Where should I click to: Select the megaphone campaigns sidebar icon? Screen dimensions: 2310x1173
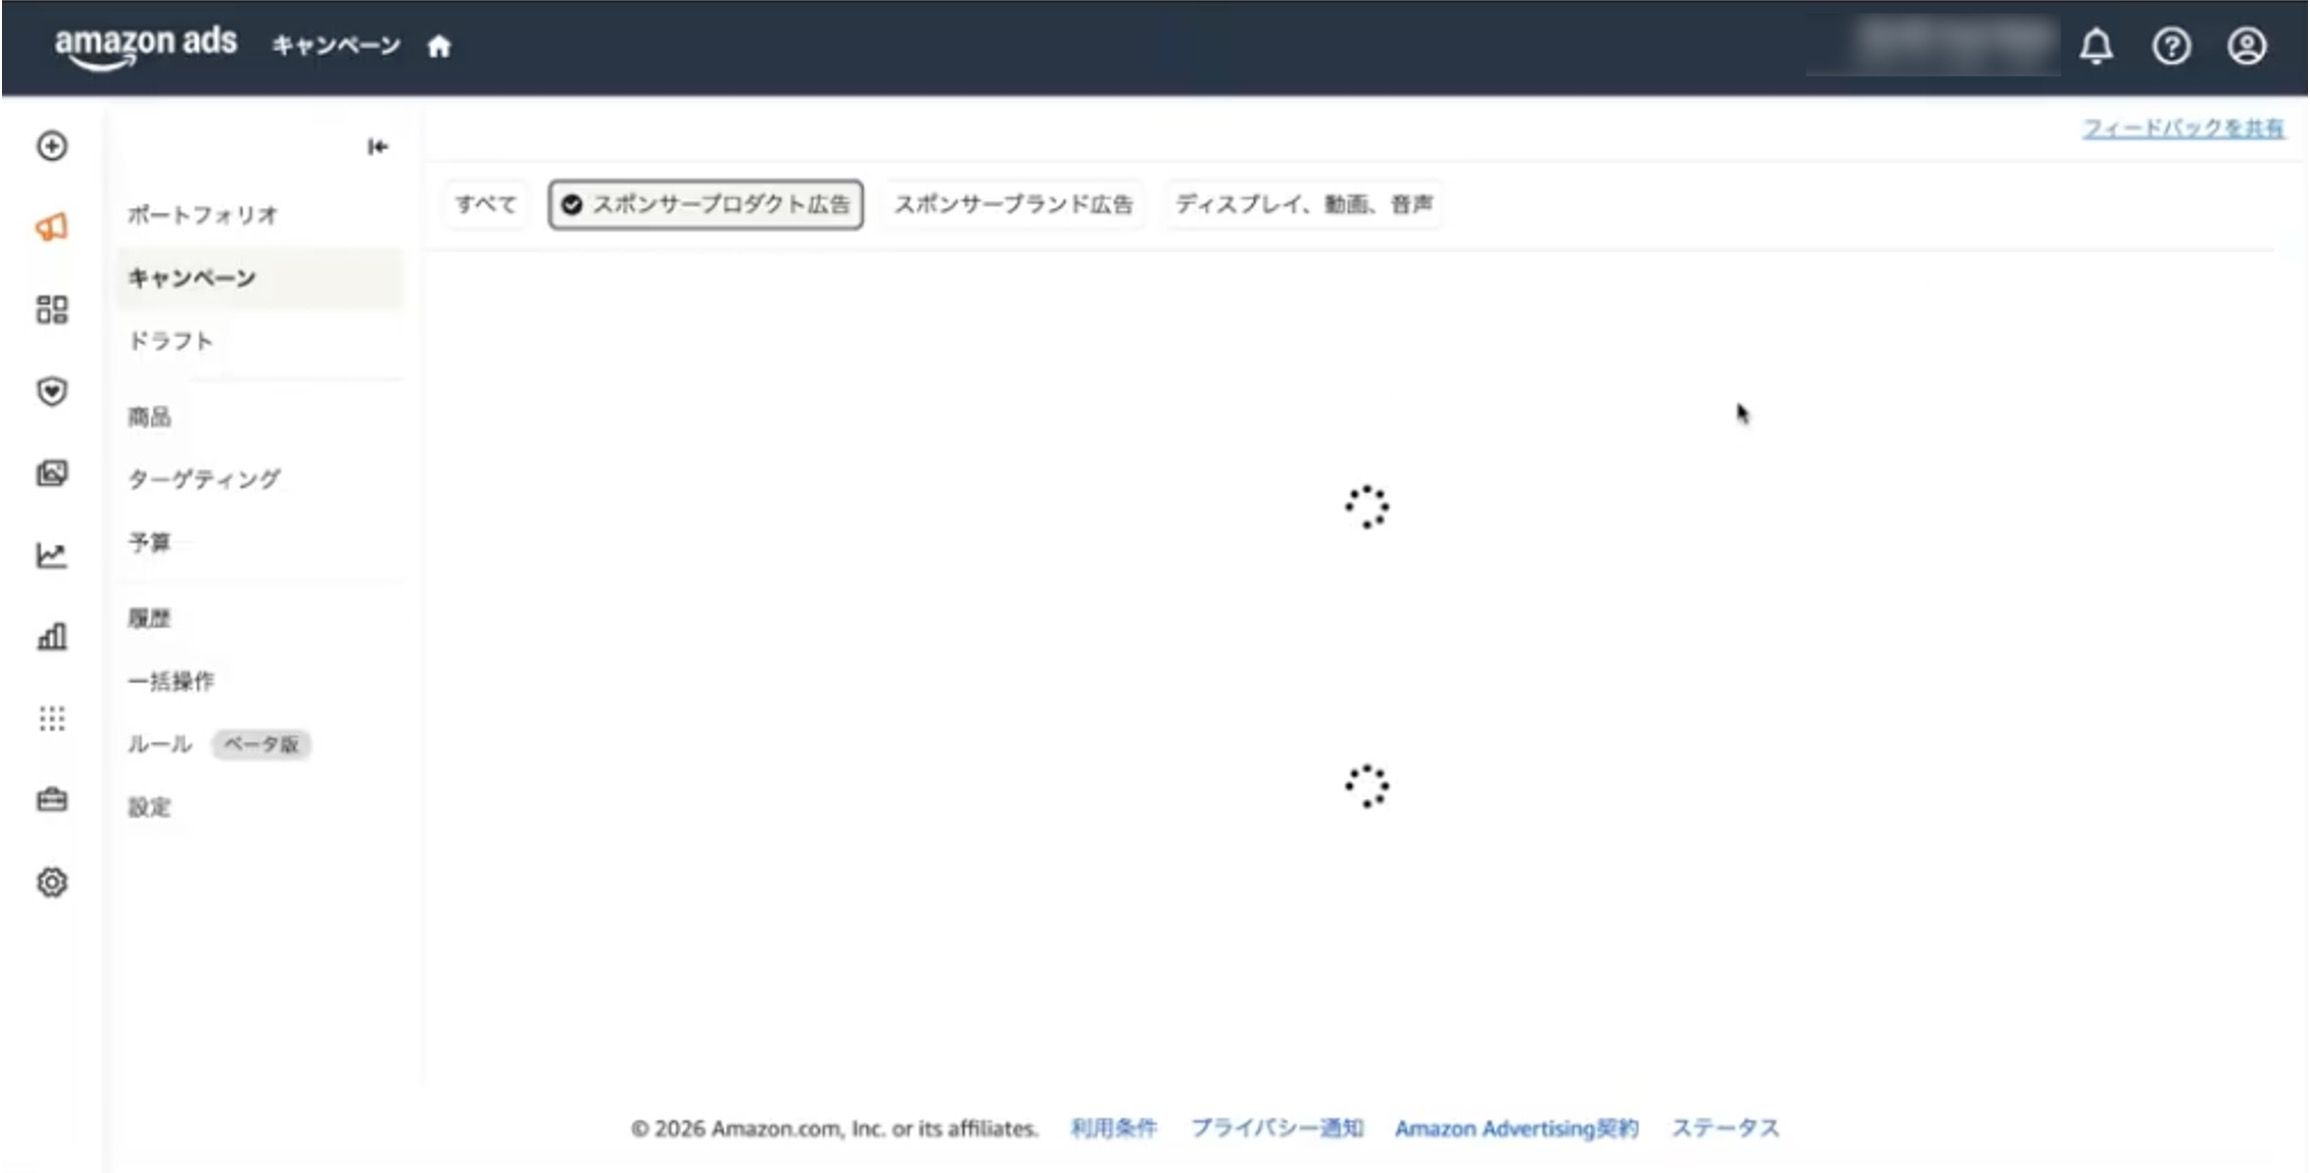click(x=52, y=227)
